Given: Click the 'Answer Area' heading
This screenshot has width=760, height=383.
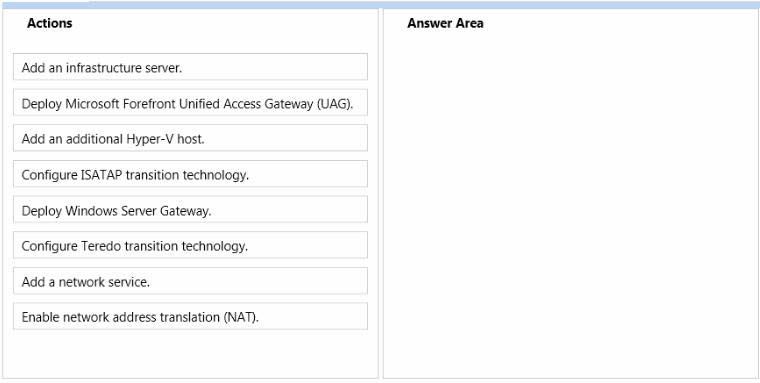Looking at the screenshot, I should click(445, 23).
